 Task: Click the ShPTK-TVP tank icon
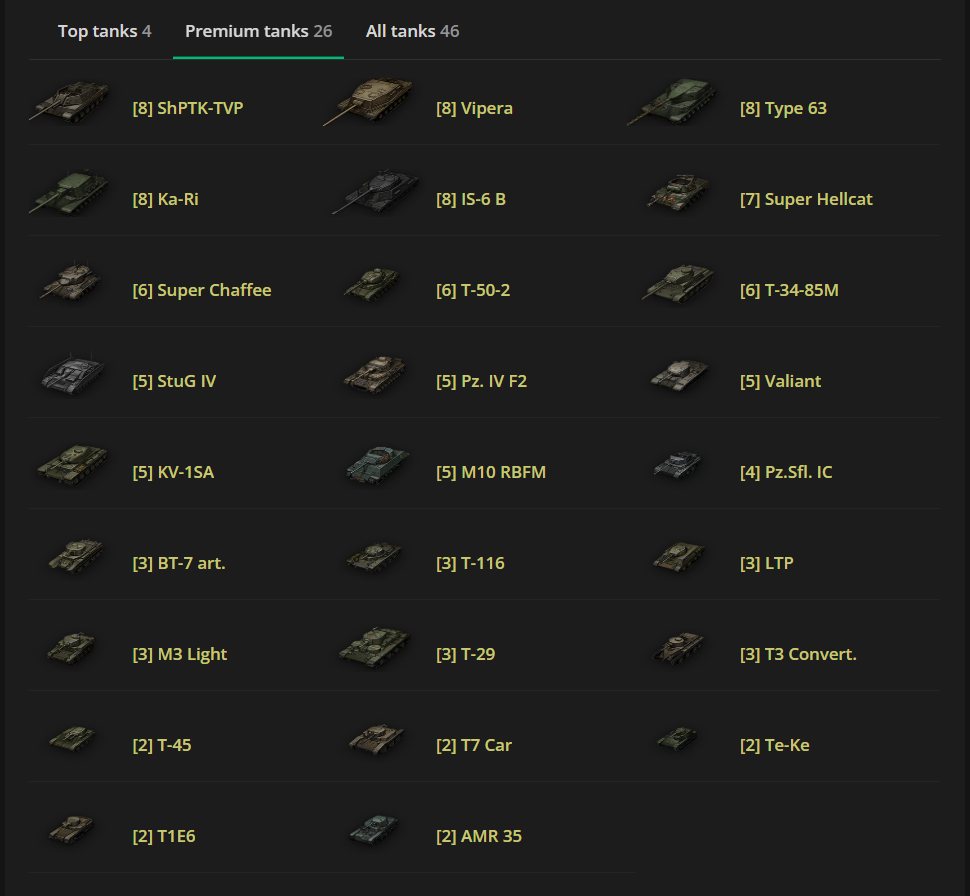coord(69,104)
